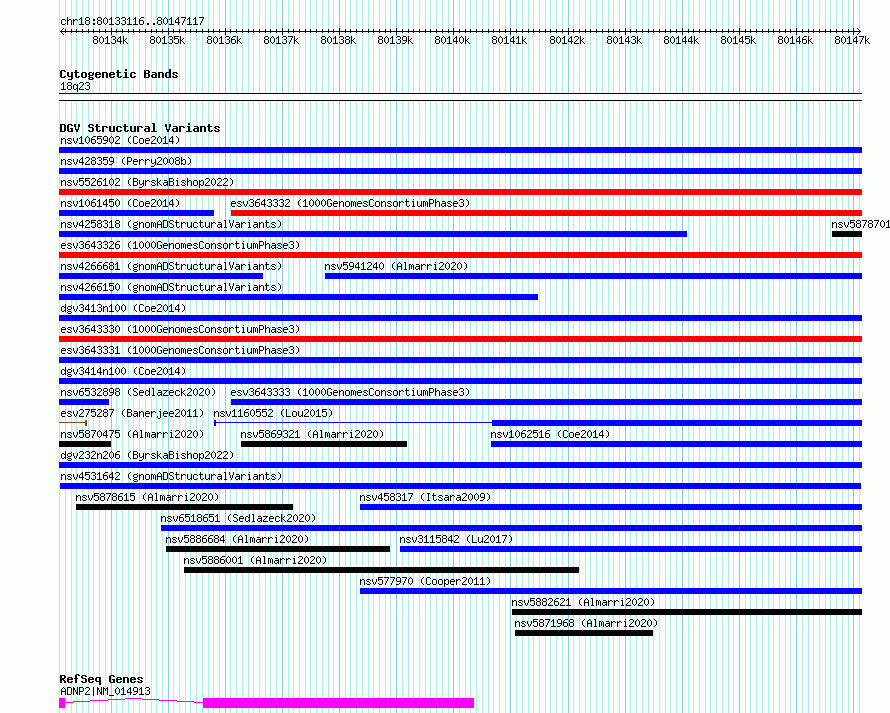This screenshot has width=890, height=713.
Task: Click the ADNP2|NM_014913 gene label
Action: pos(105,691)
